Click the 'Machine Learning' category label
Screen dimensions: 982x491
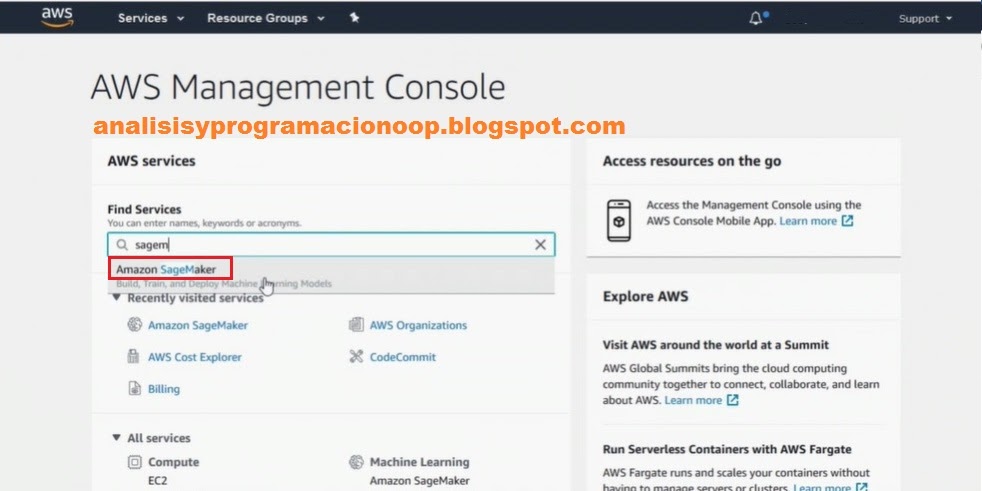coord(420,462)
